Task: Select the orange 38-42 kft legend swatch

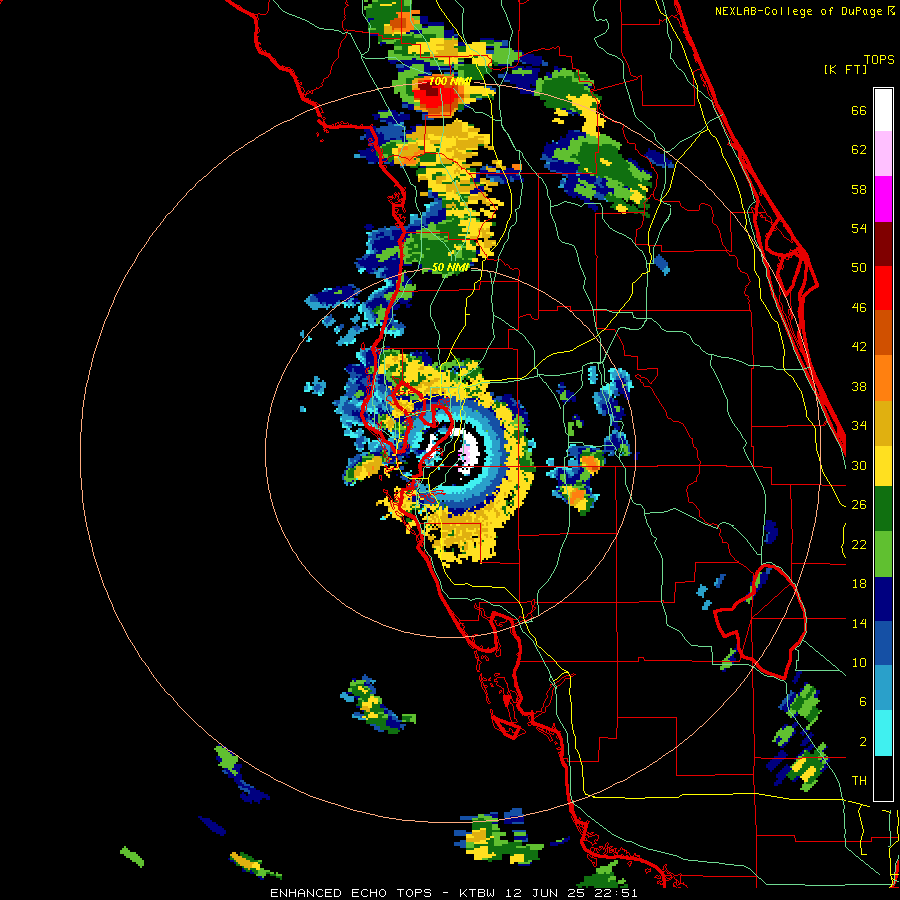Action: [x=883, y=378]
